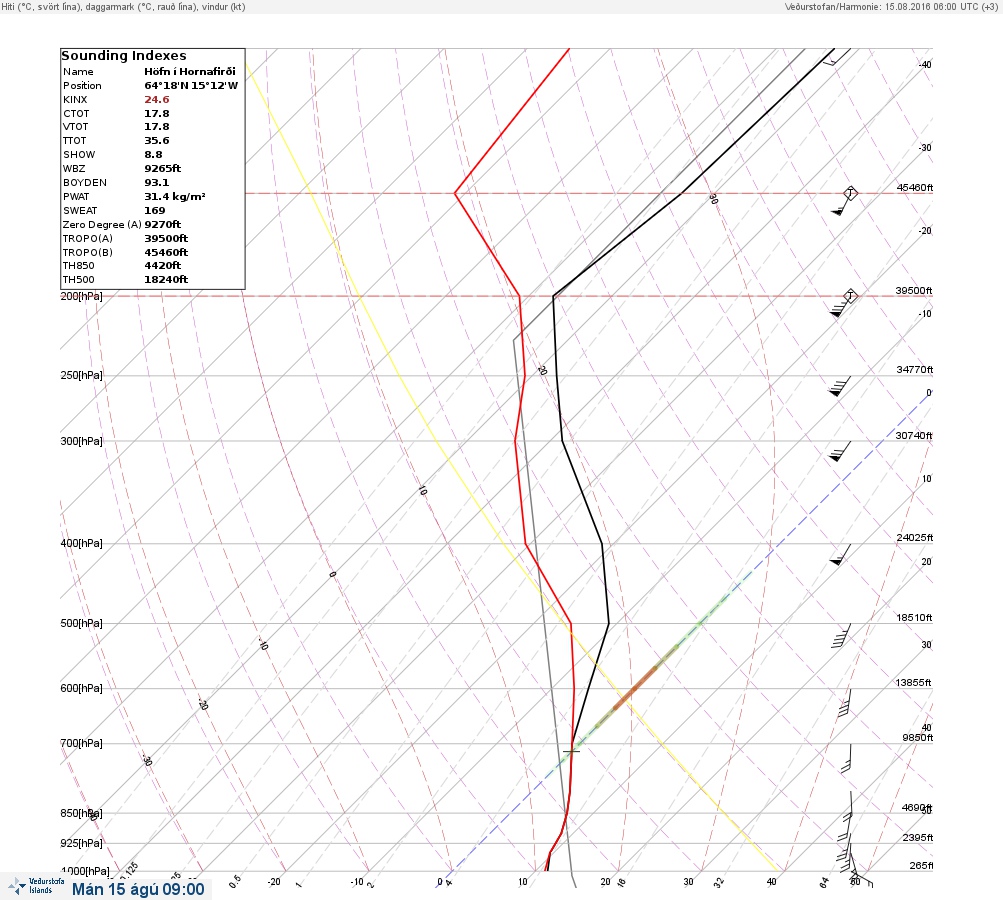Click the 925[hPa] pressure label
The height and width of the screenshot is (900, 1003).
coord(81,843)
